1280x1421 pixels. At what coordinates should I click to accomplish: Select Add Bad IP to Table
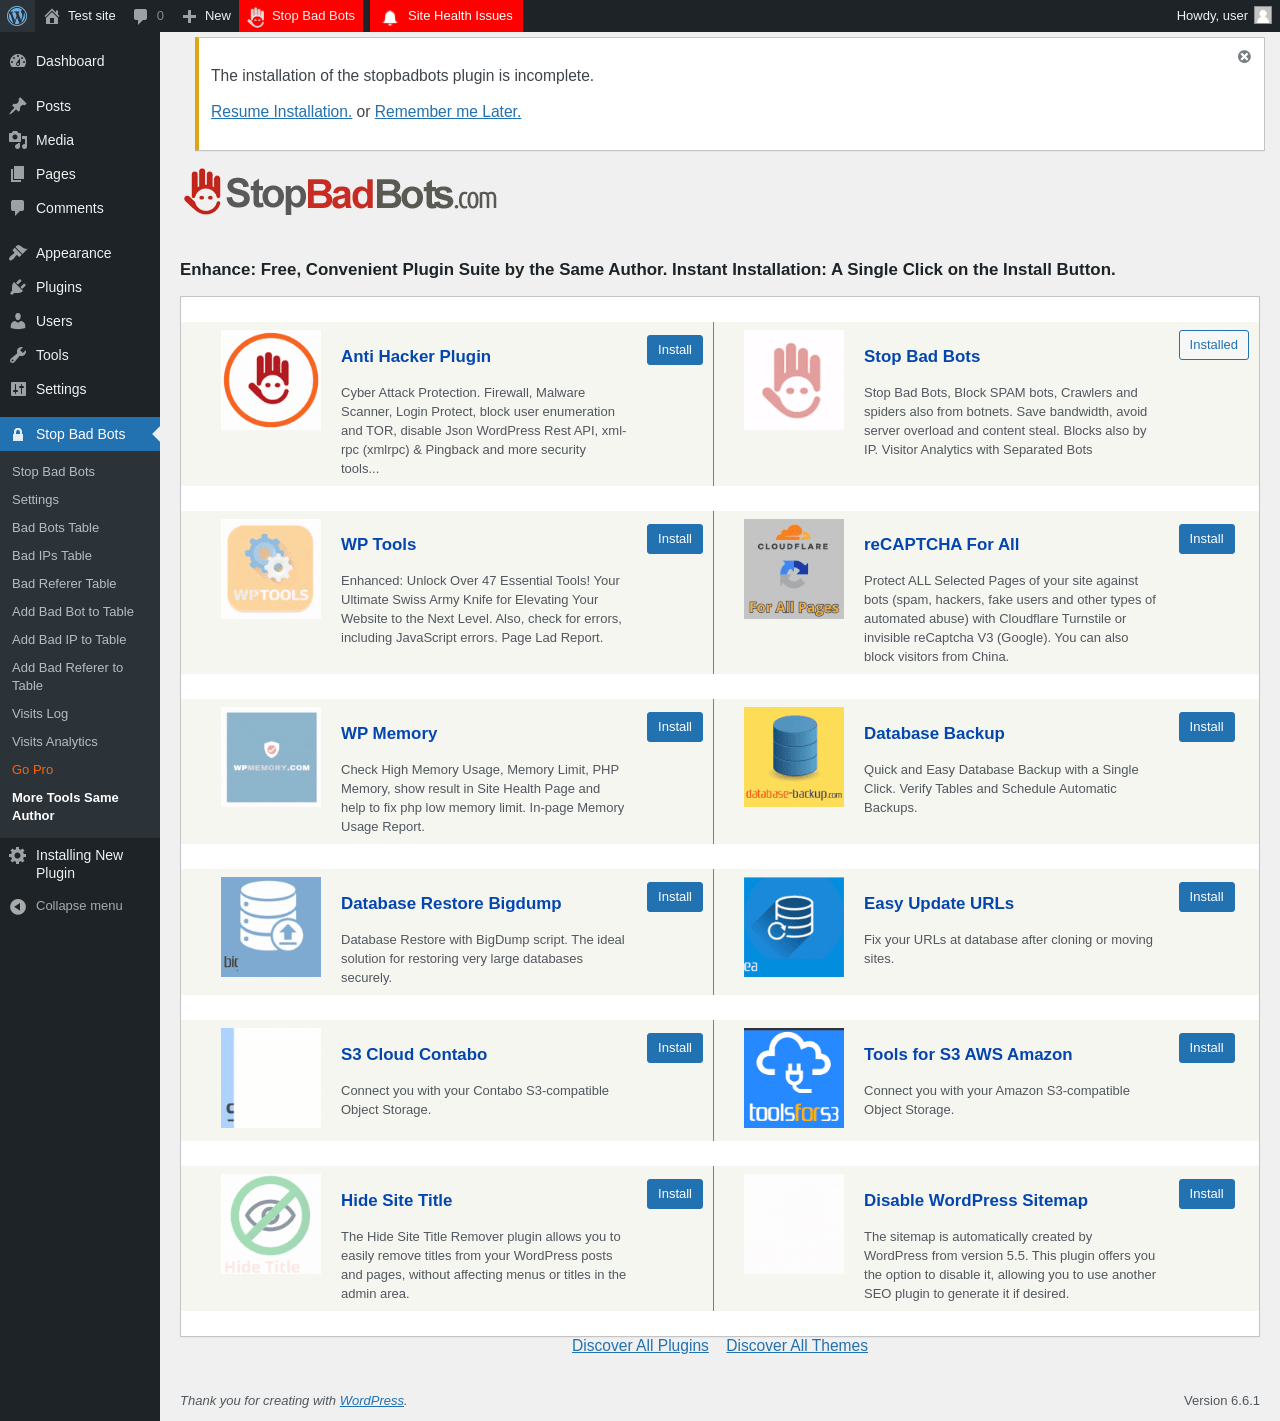(x=69, y=640)
